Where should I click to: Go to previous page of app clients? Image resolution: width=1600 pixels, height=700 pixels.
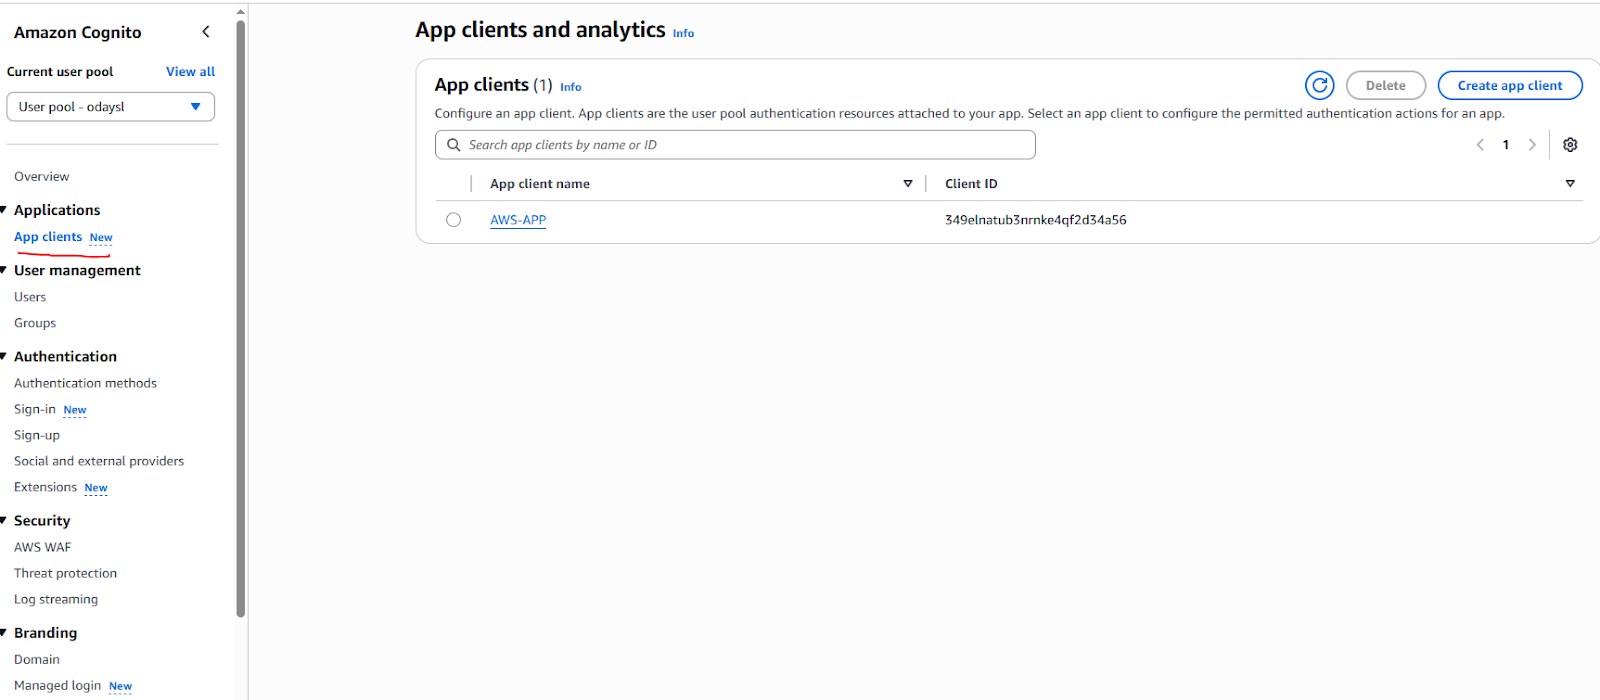coord(1480,145)
